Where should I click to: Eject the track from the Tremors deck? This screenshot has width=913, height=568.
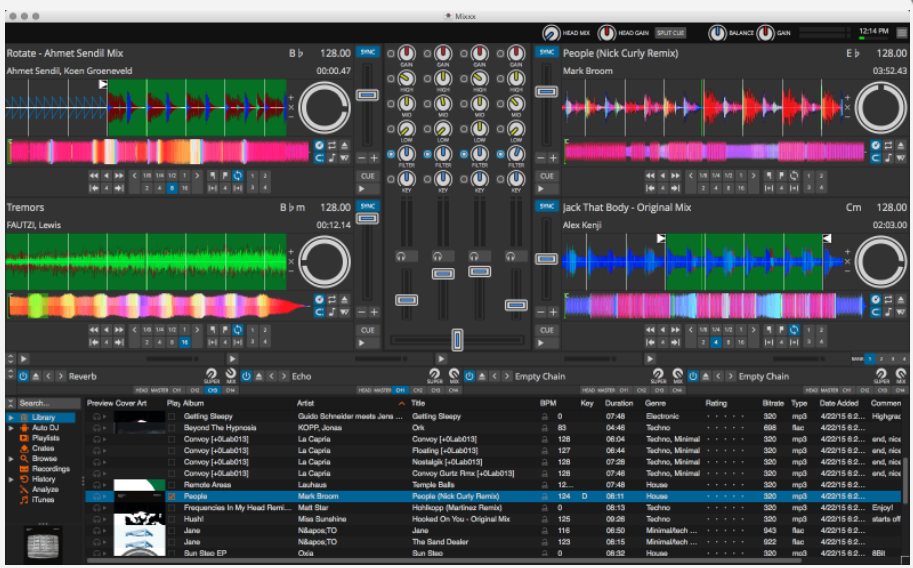pos(345,299)
